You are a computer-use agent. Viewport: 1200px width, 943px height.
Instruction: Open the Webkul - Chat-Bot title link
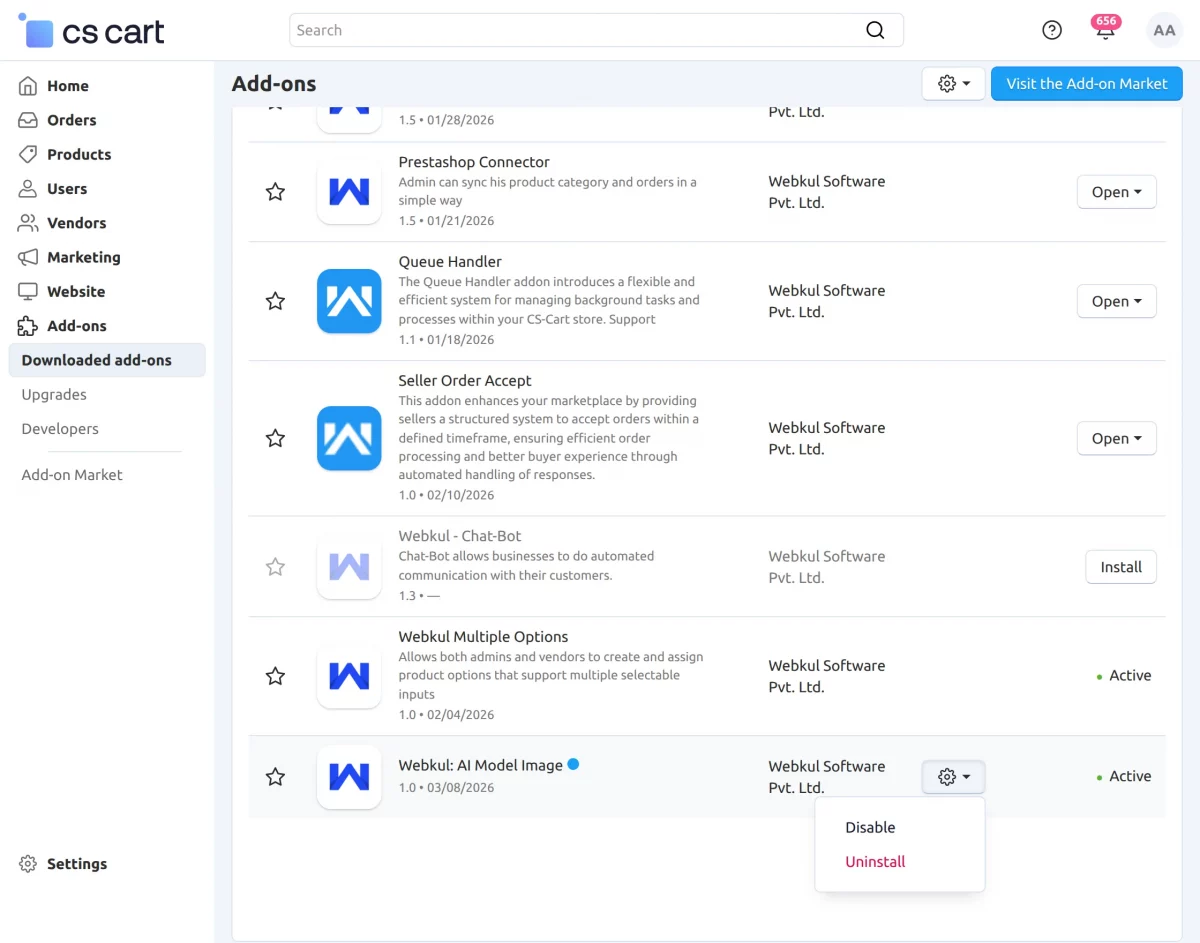(460, 536)
